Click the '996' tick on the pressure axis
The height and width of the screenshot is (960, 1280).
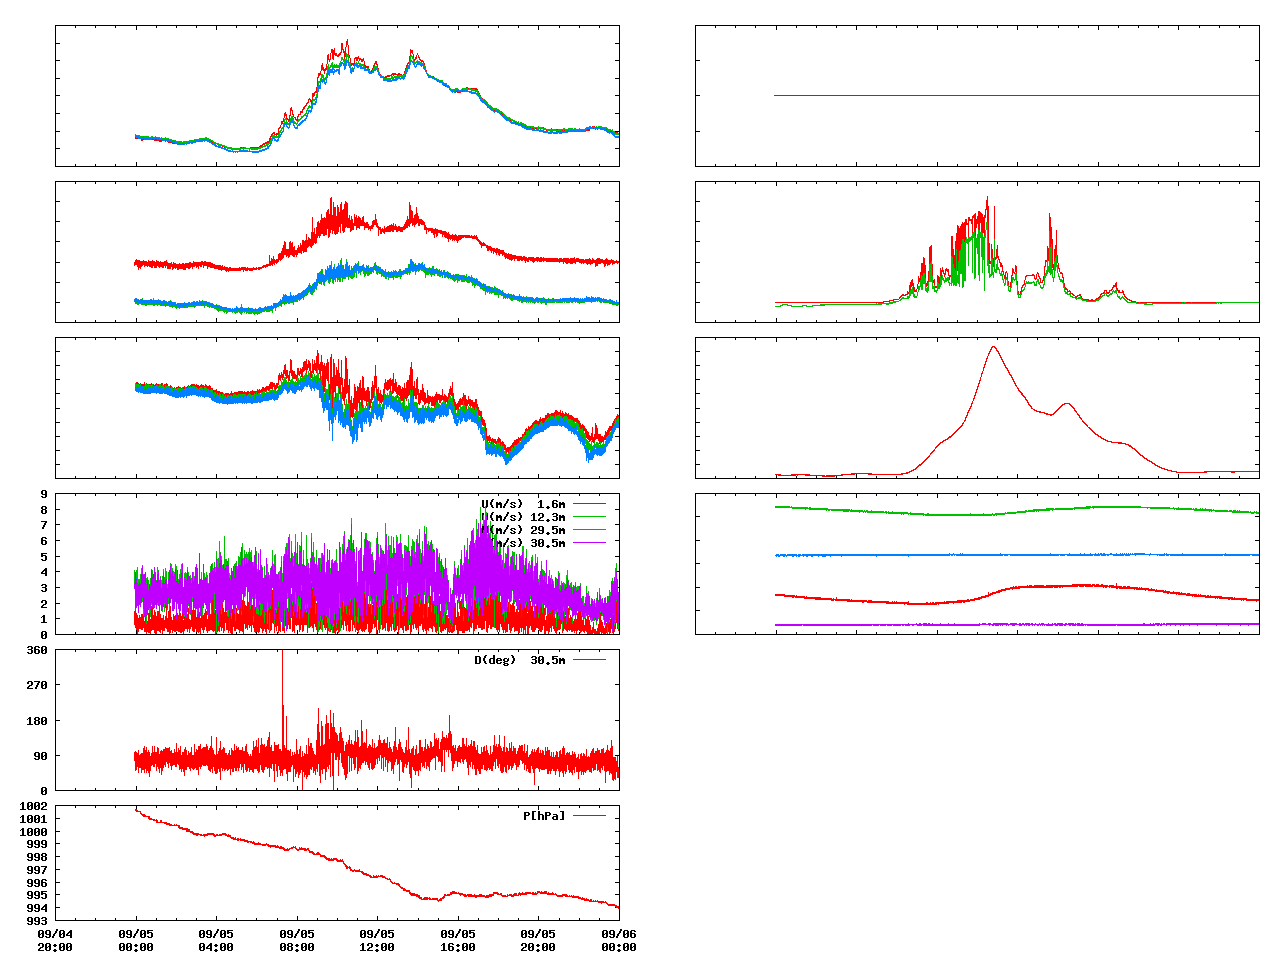coord(37,883)
